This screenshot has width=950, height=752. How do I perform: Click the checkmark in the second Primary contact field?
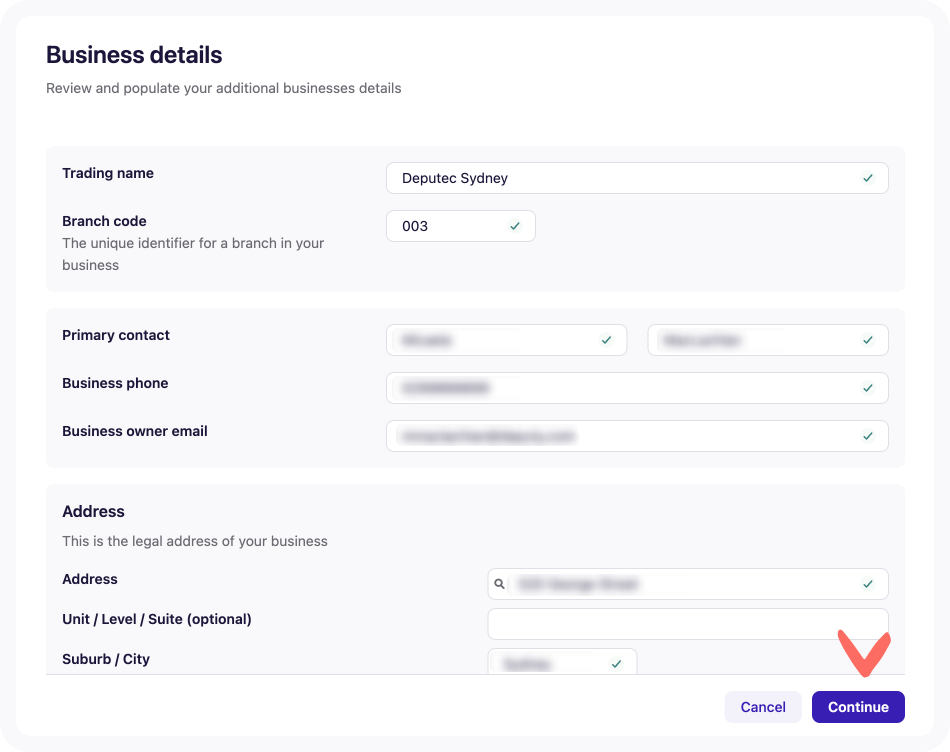(869, 340)
